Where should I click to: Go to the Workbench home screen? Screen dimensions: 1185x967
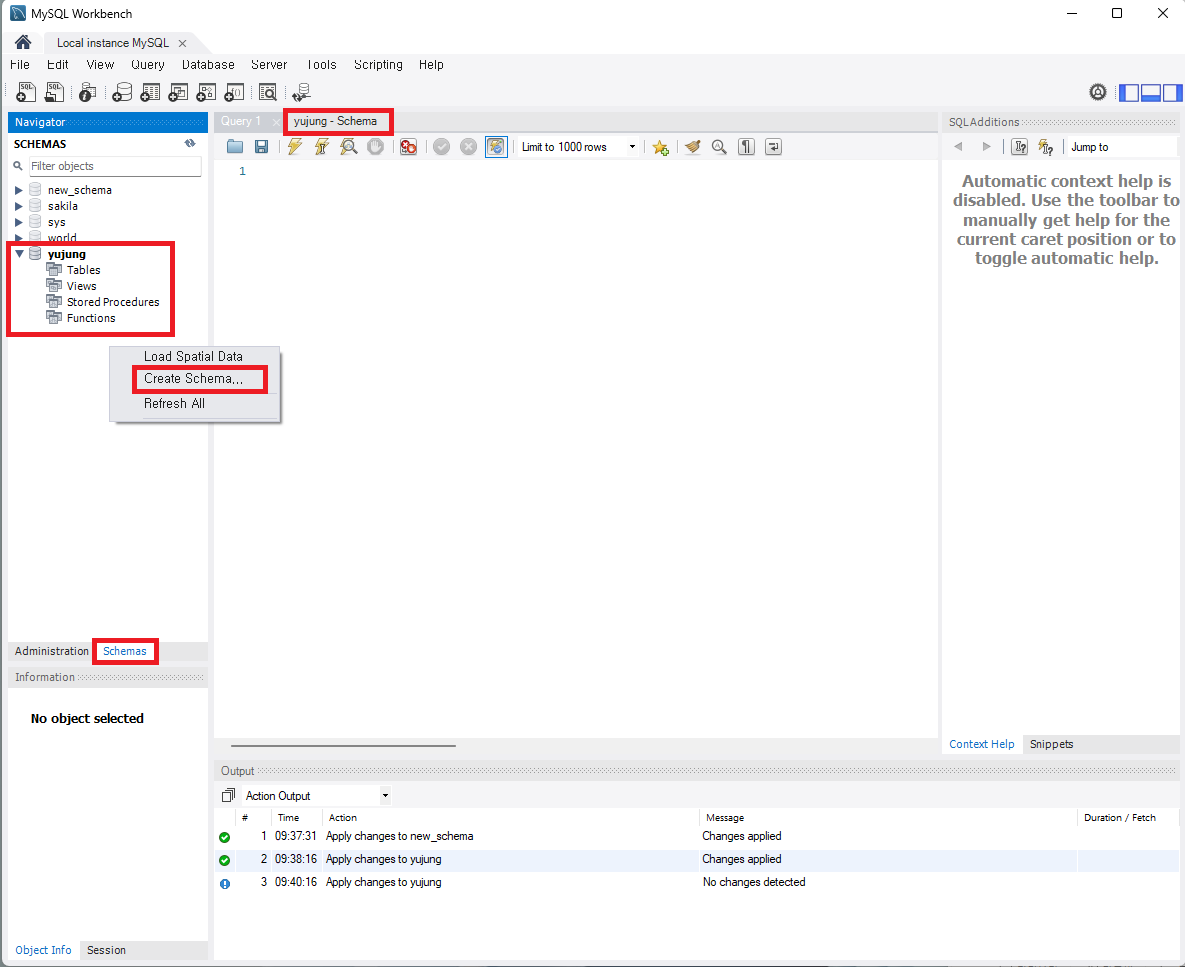23,42
